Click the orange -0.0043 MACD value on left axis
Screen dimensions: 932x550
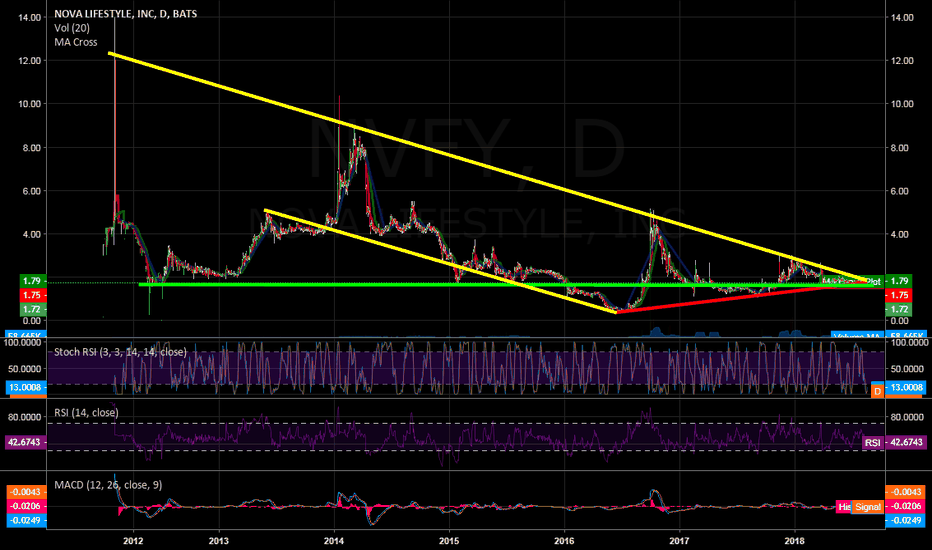26,492
